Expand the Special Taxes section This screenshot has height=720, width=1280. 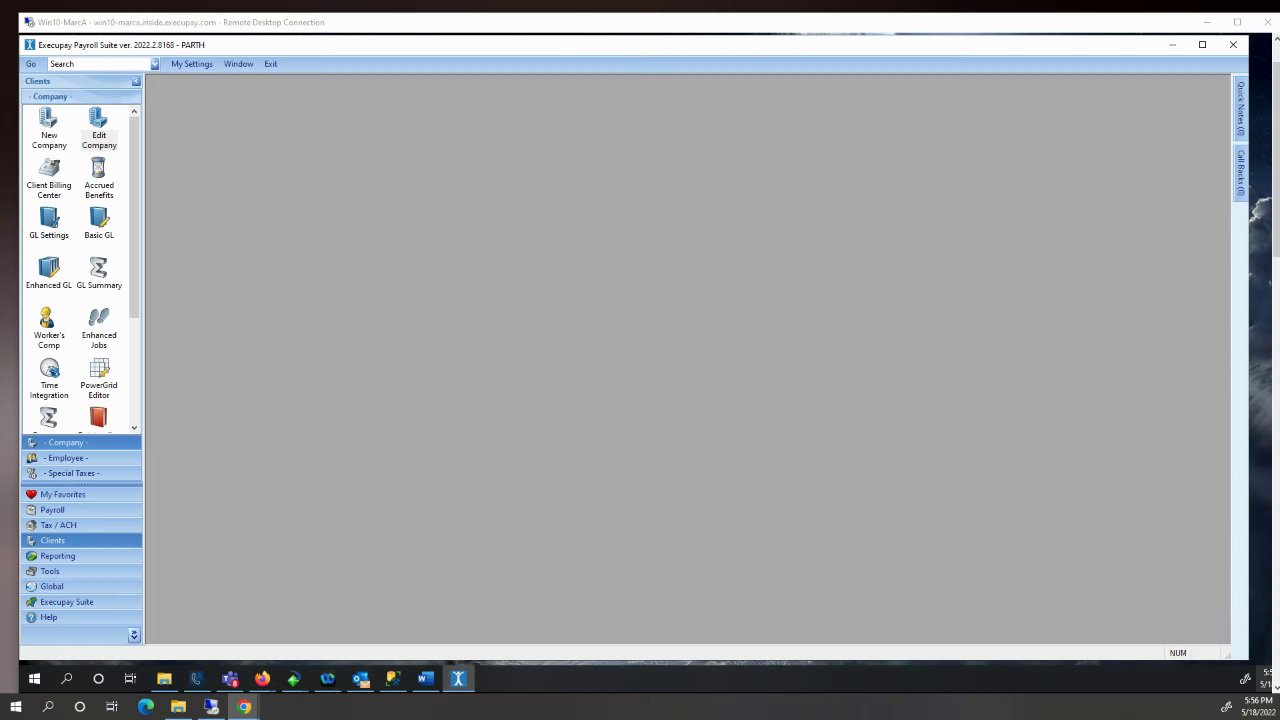pos(81,473)
